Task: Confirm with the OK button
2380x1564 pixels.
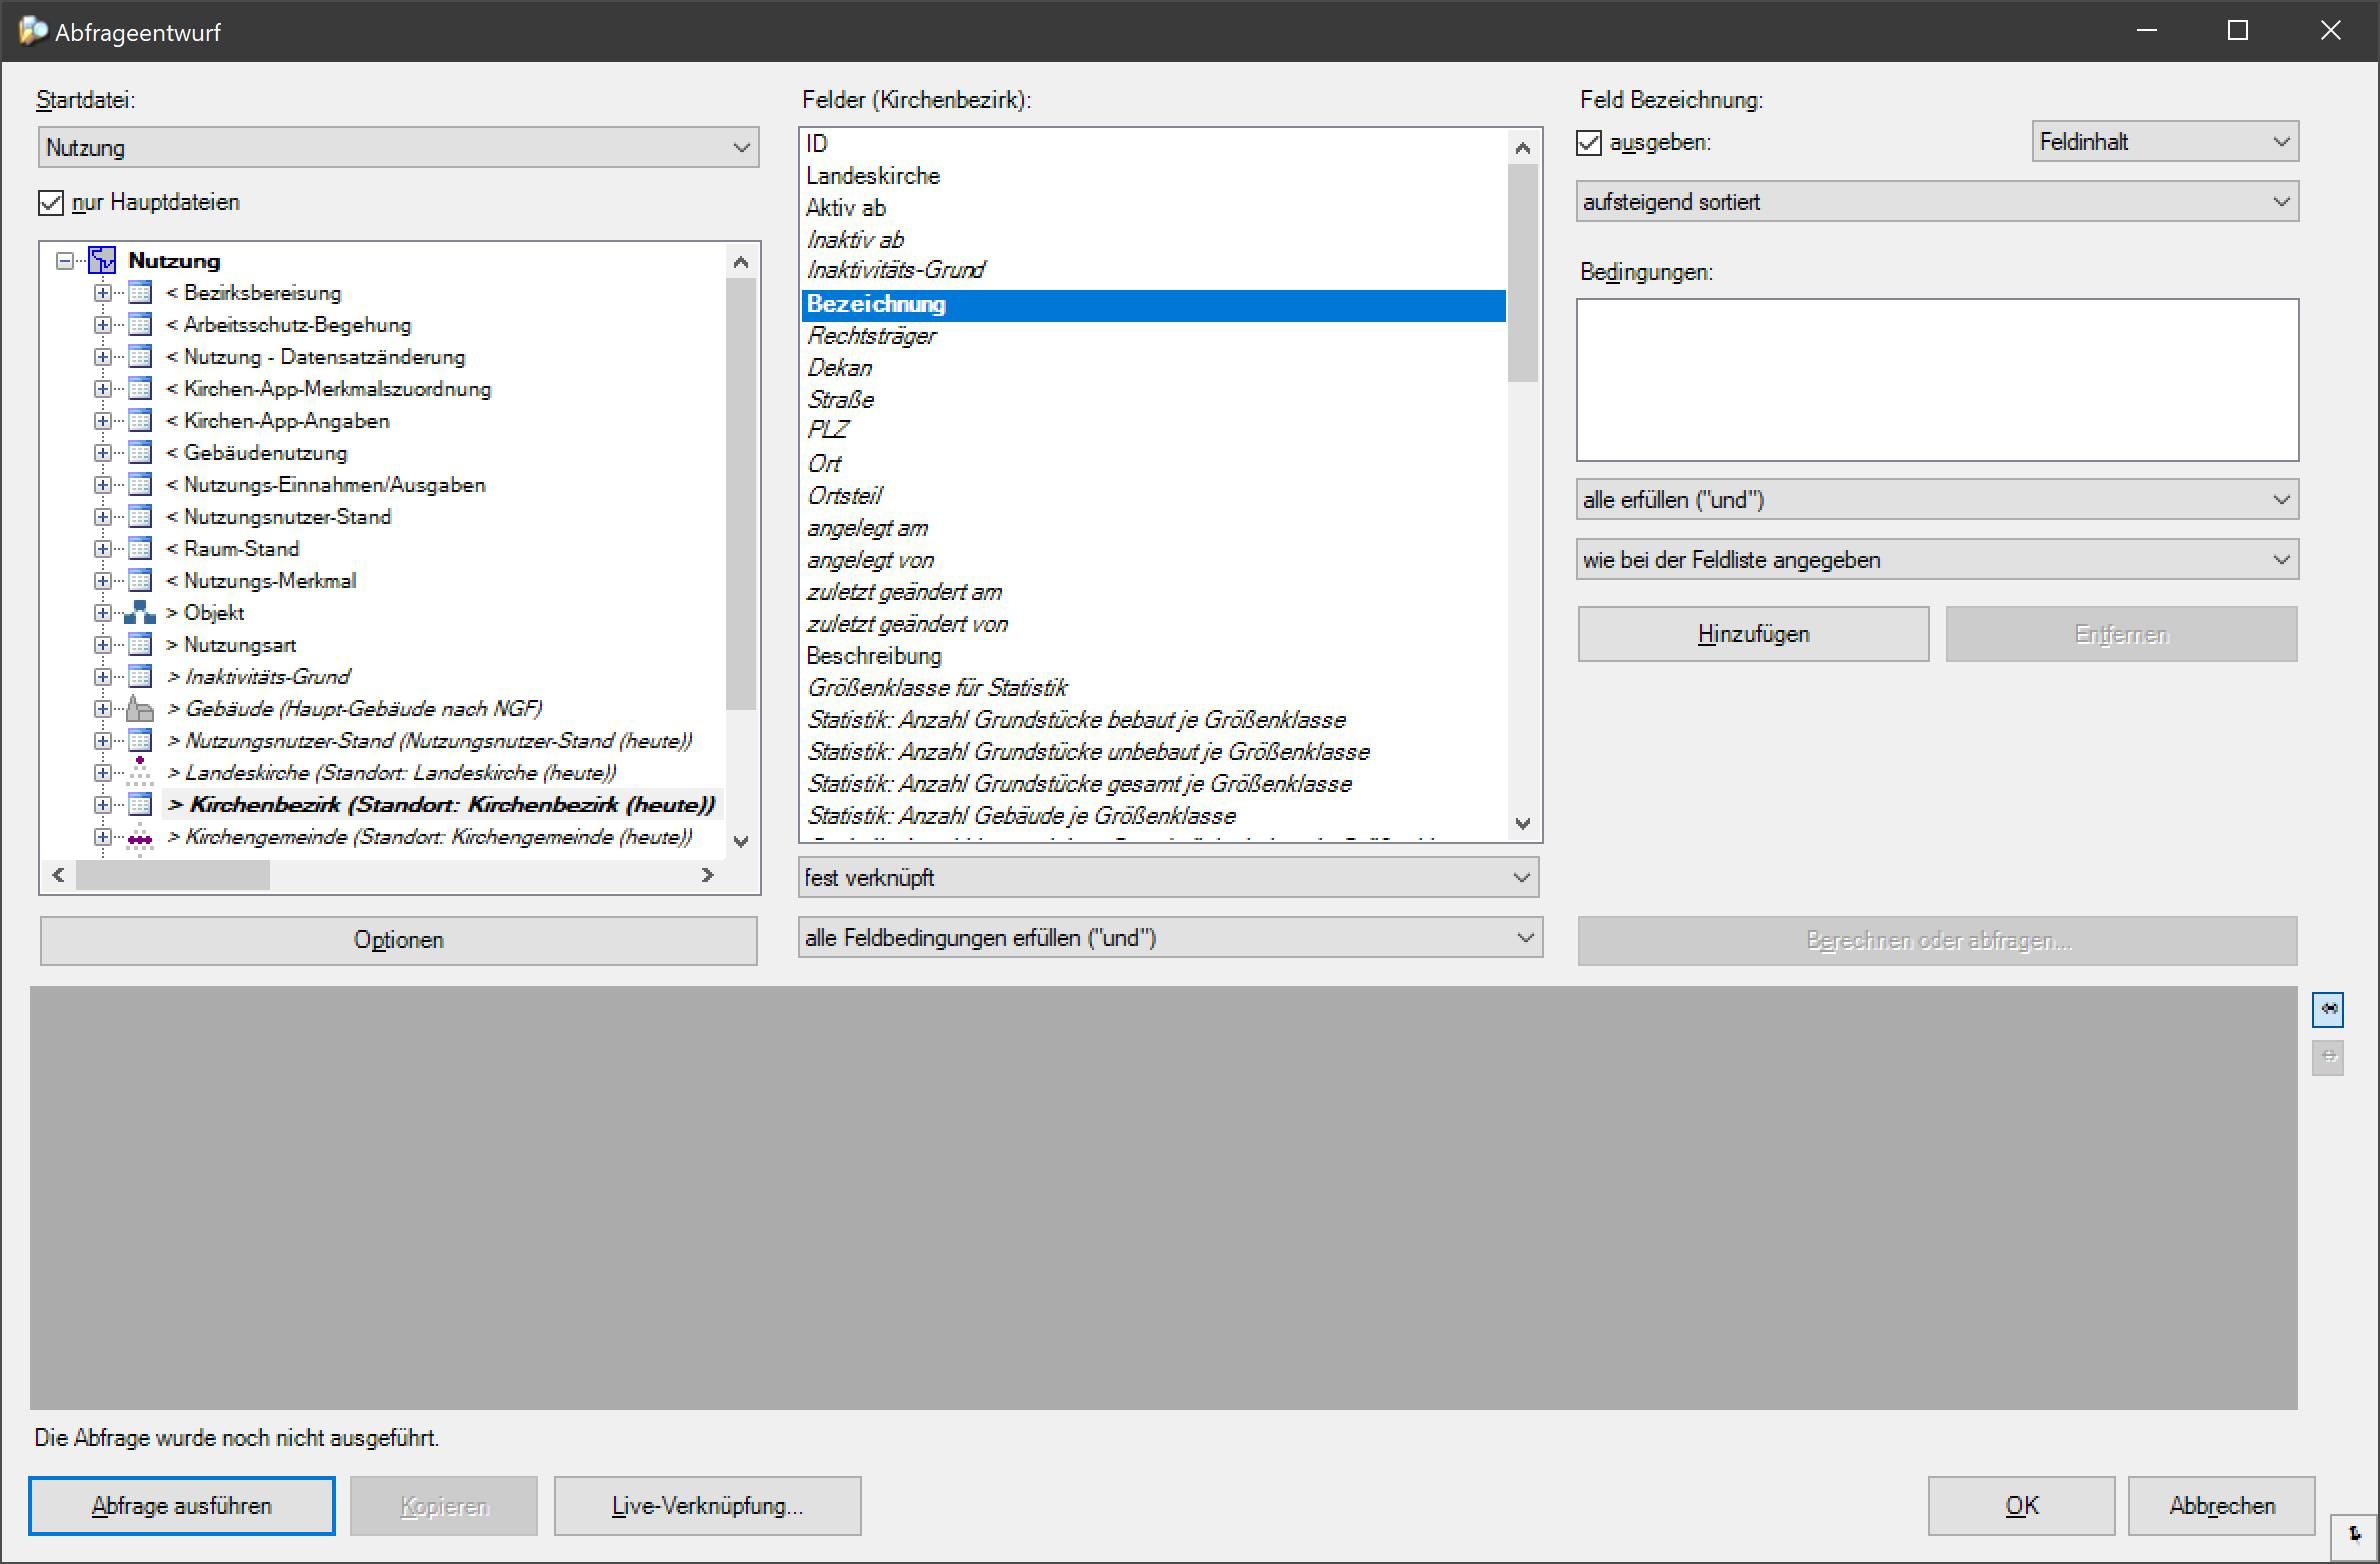Action: point(2021,1506)
